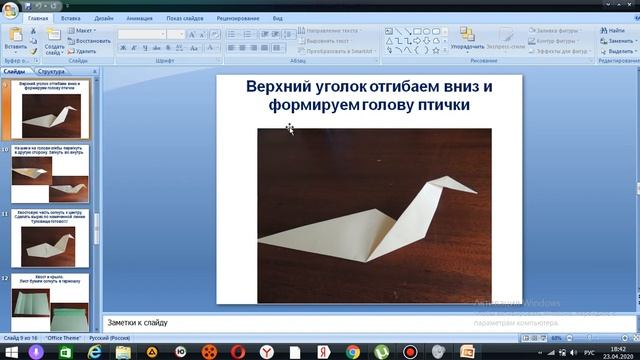
Task: Open the Character Spacing (AV) menu
Action: (179, 48)
